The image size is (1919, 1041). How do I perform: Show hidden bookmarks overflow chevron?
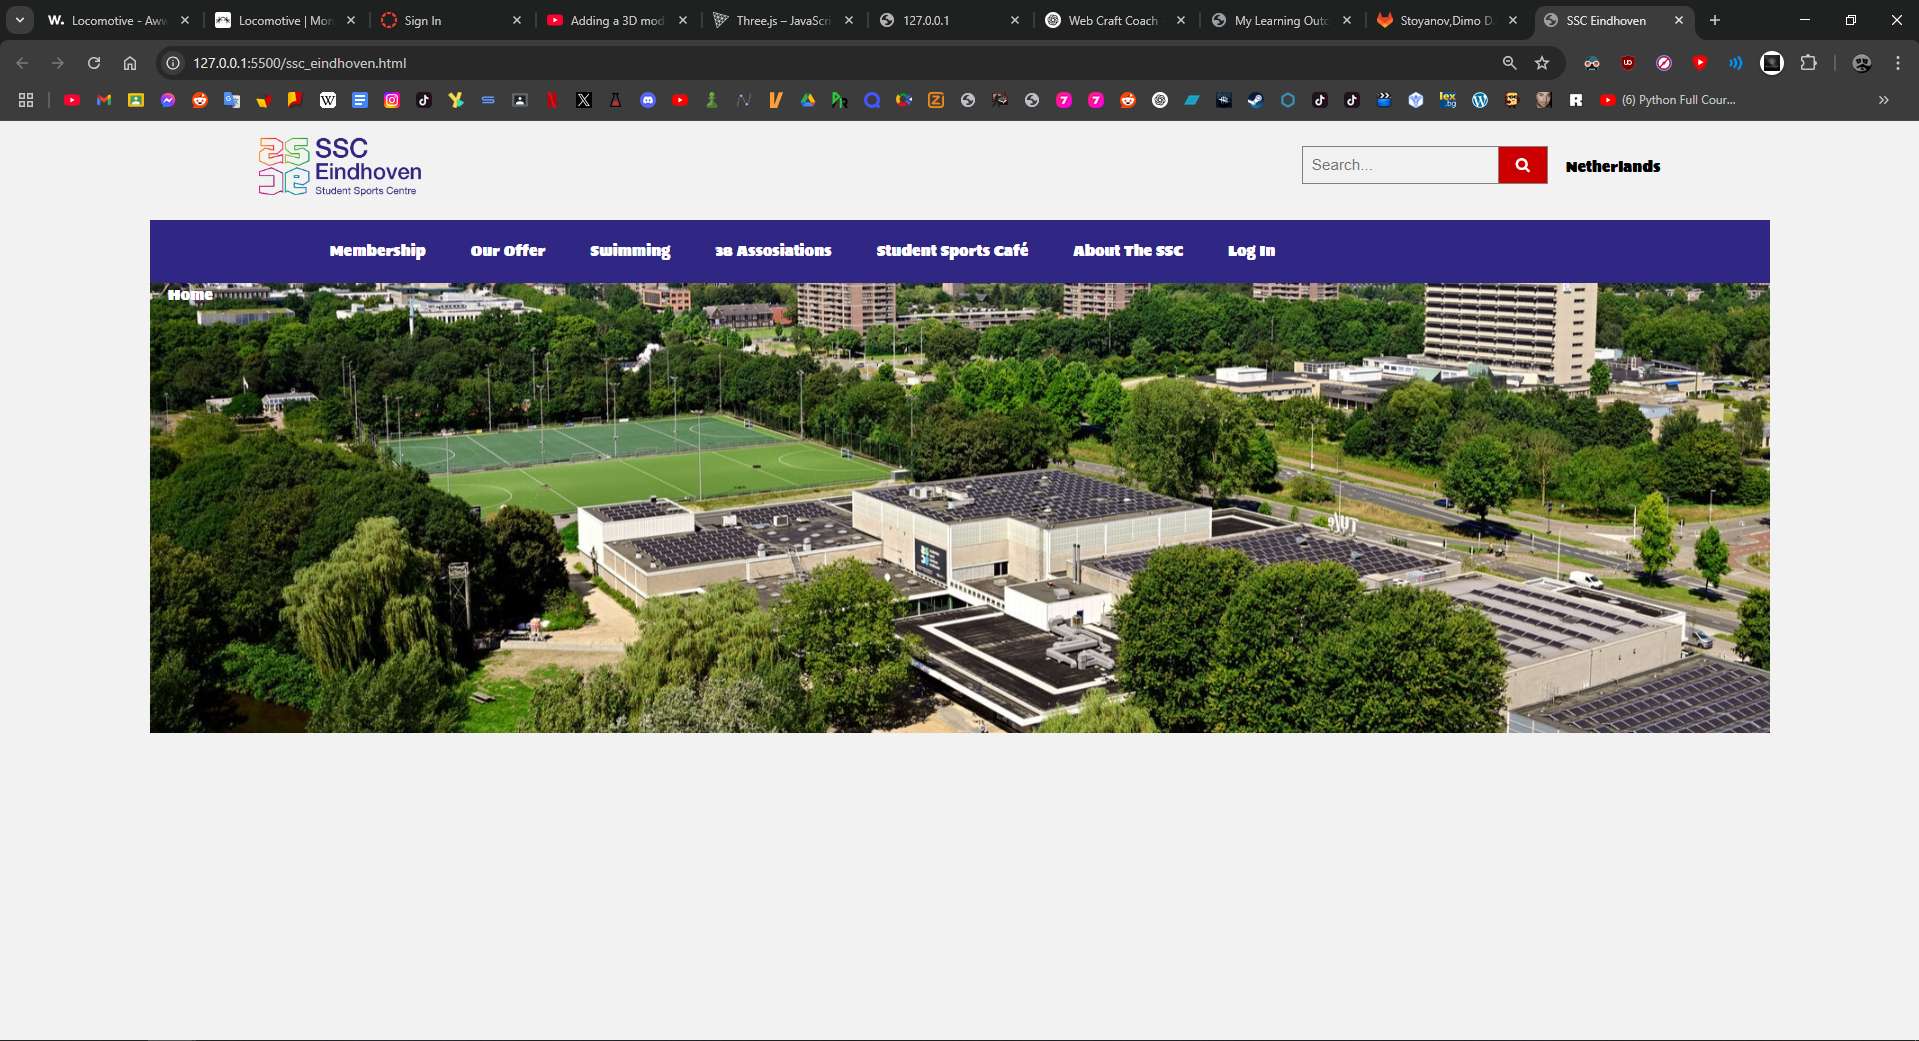[1883, 100]
